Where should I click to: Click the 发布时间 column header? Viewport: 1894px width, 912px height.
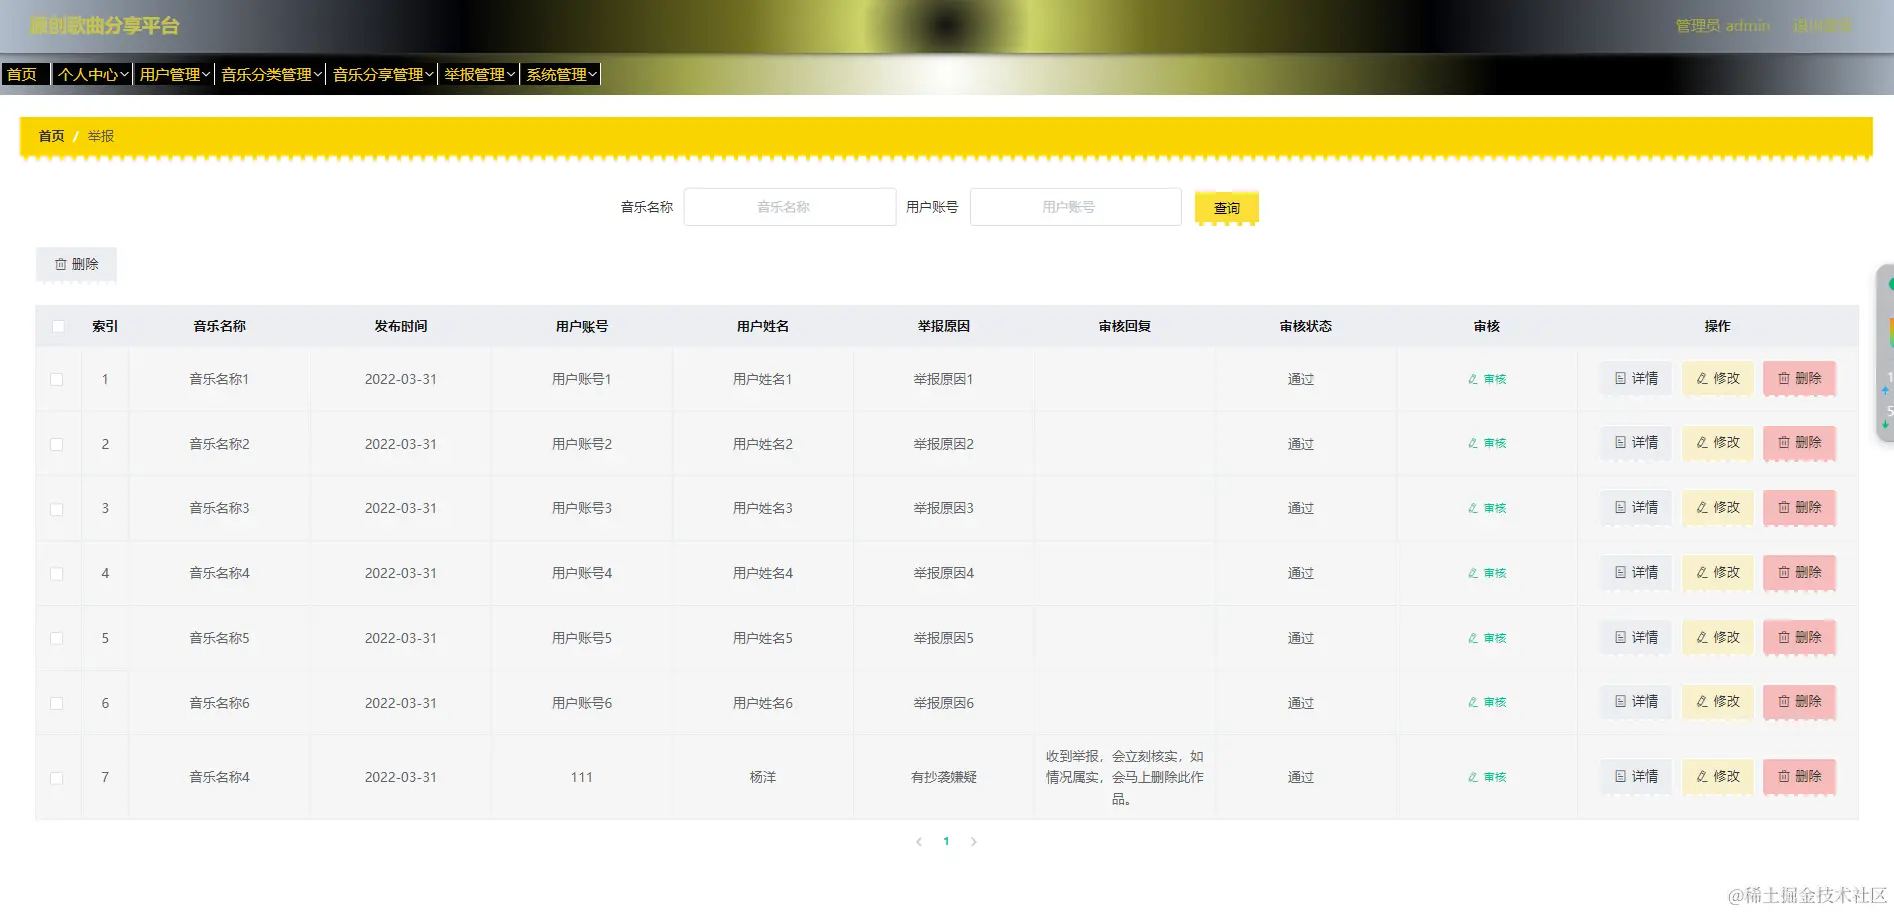click(x=401, y=326)
